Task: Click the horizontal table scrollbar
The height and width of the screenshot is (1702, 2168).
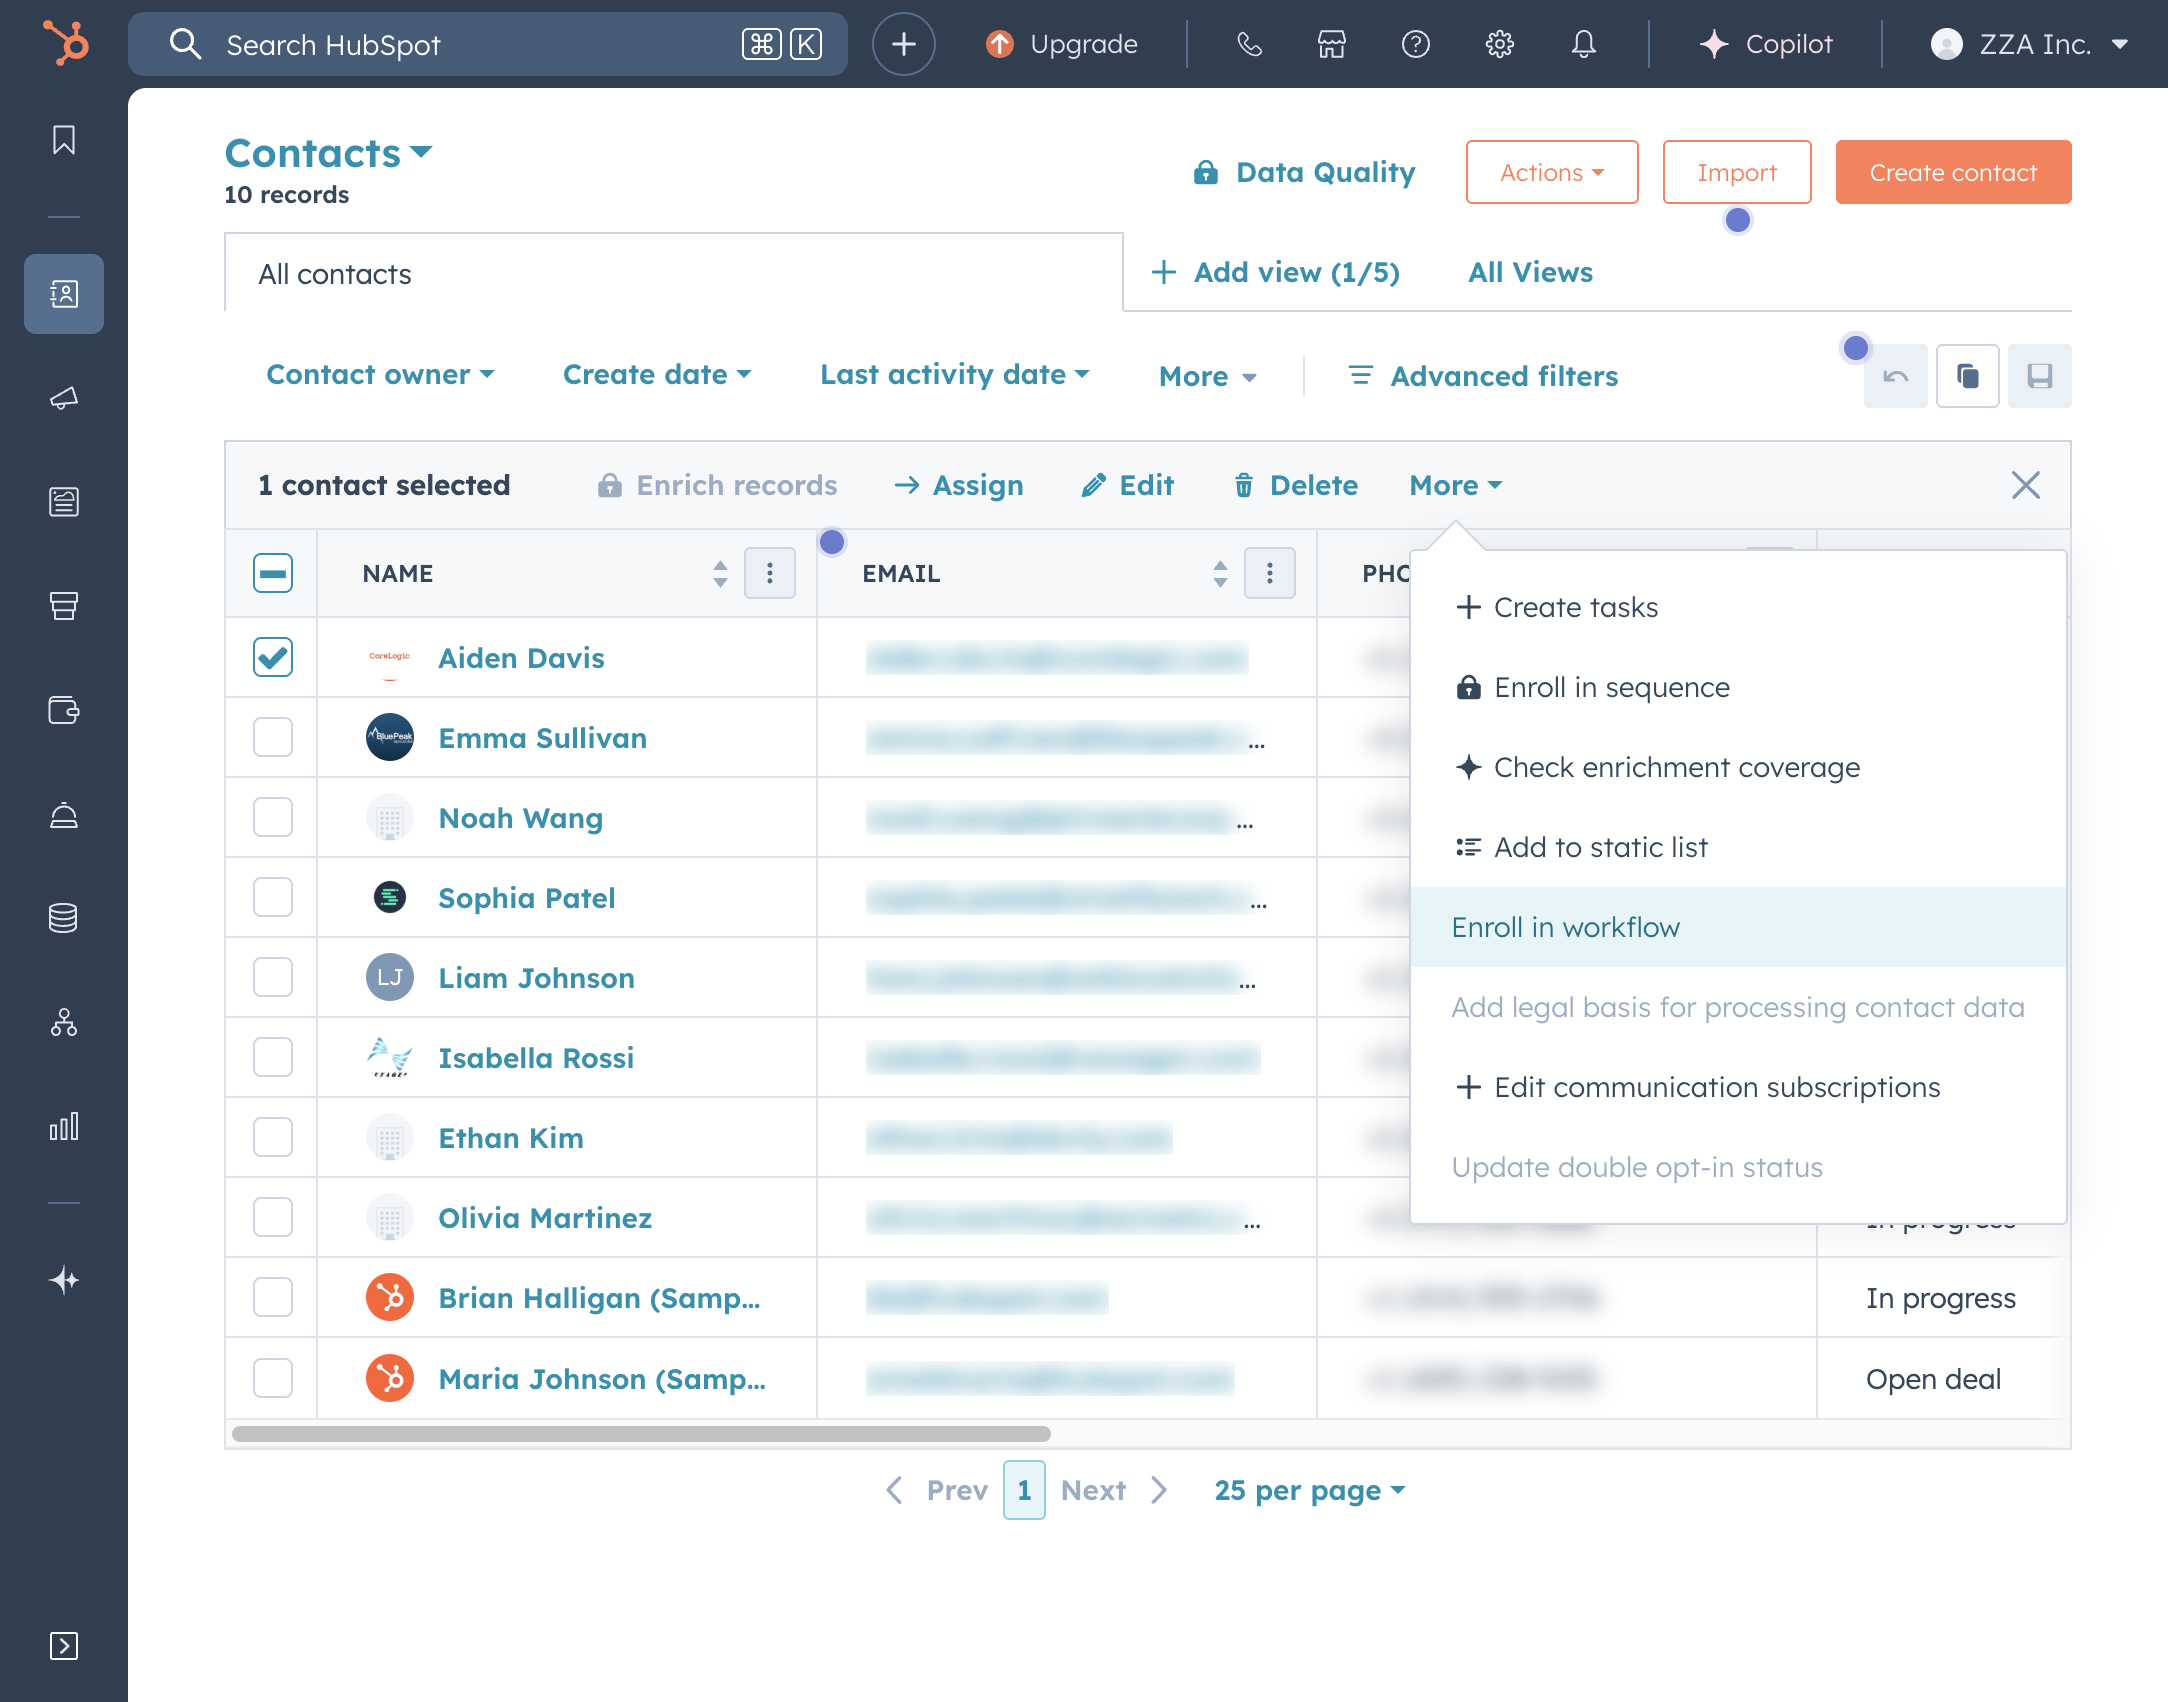Action: [641, 1433]
